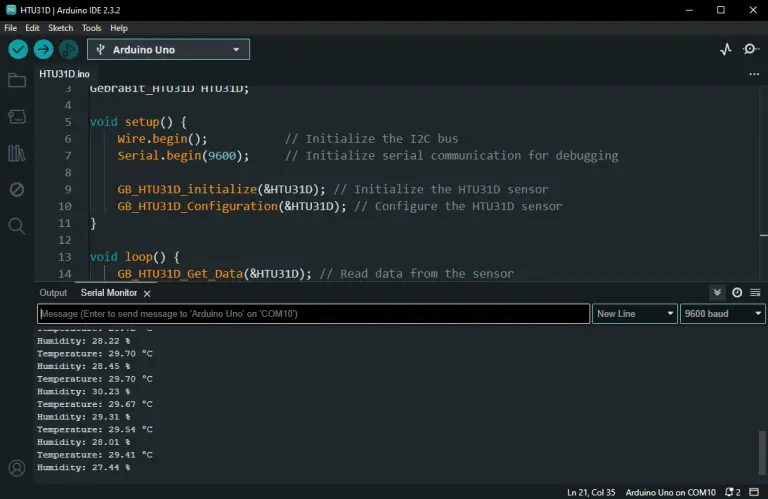The height and width of the screenshot is (499, 768).
Task: Open the Sketchbook folder sidebar icon
Action: [17, 80]
